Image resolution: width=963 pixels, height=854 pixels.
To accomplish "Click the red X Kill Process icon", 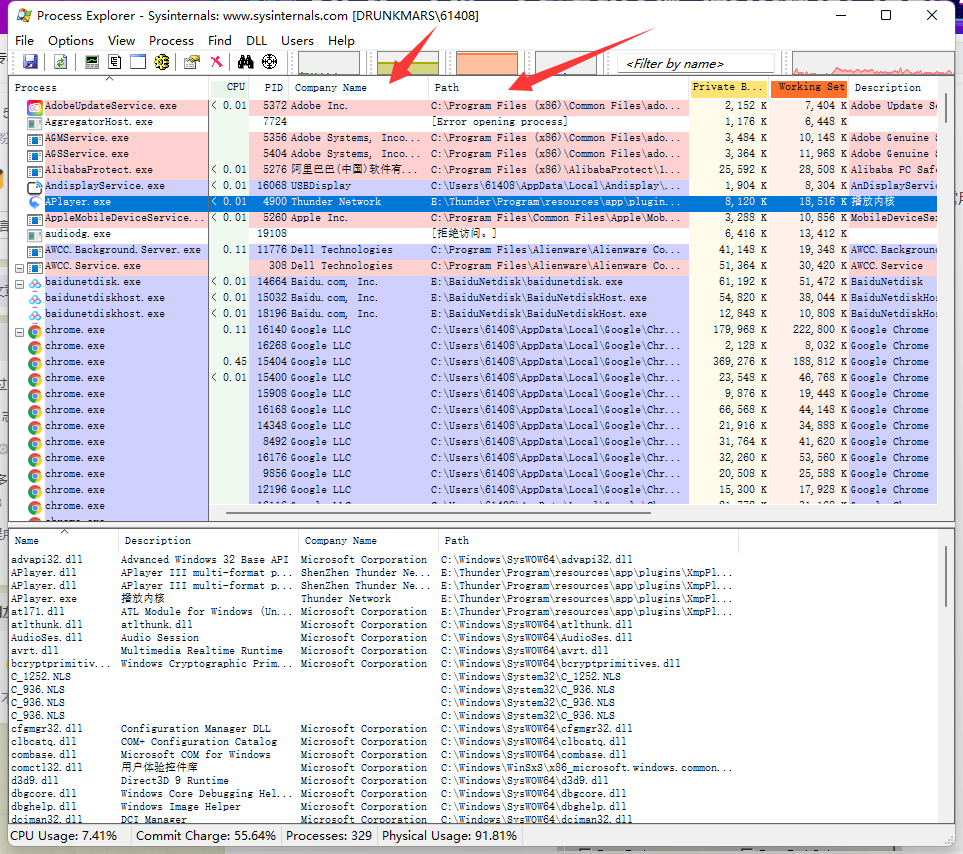I will [216, 62].
